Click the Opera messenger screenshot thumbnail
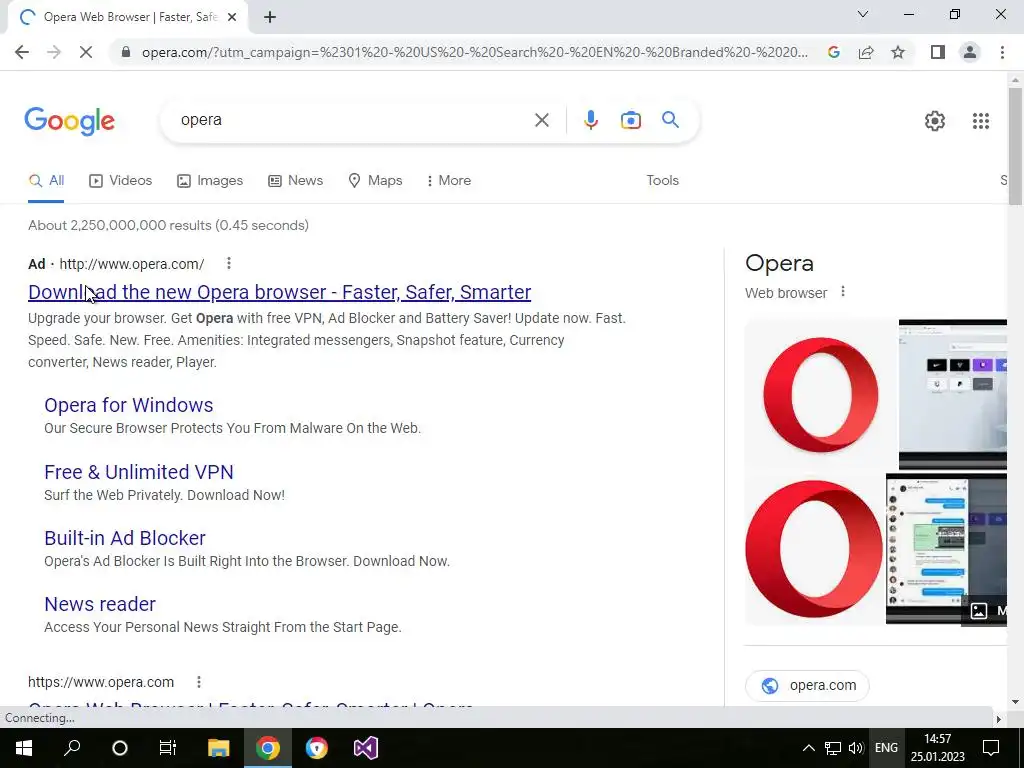1024x768 pixels. click(x=946, y=549)
